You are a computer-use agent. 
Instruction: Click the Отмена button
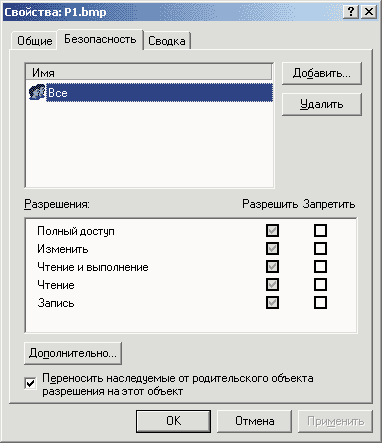coord(255,421)
